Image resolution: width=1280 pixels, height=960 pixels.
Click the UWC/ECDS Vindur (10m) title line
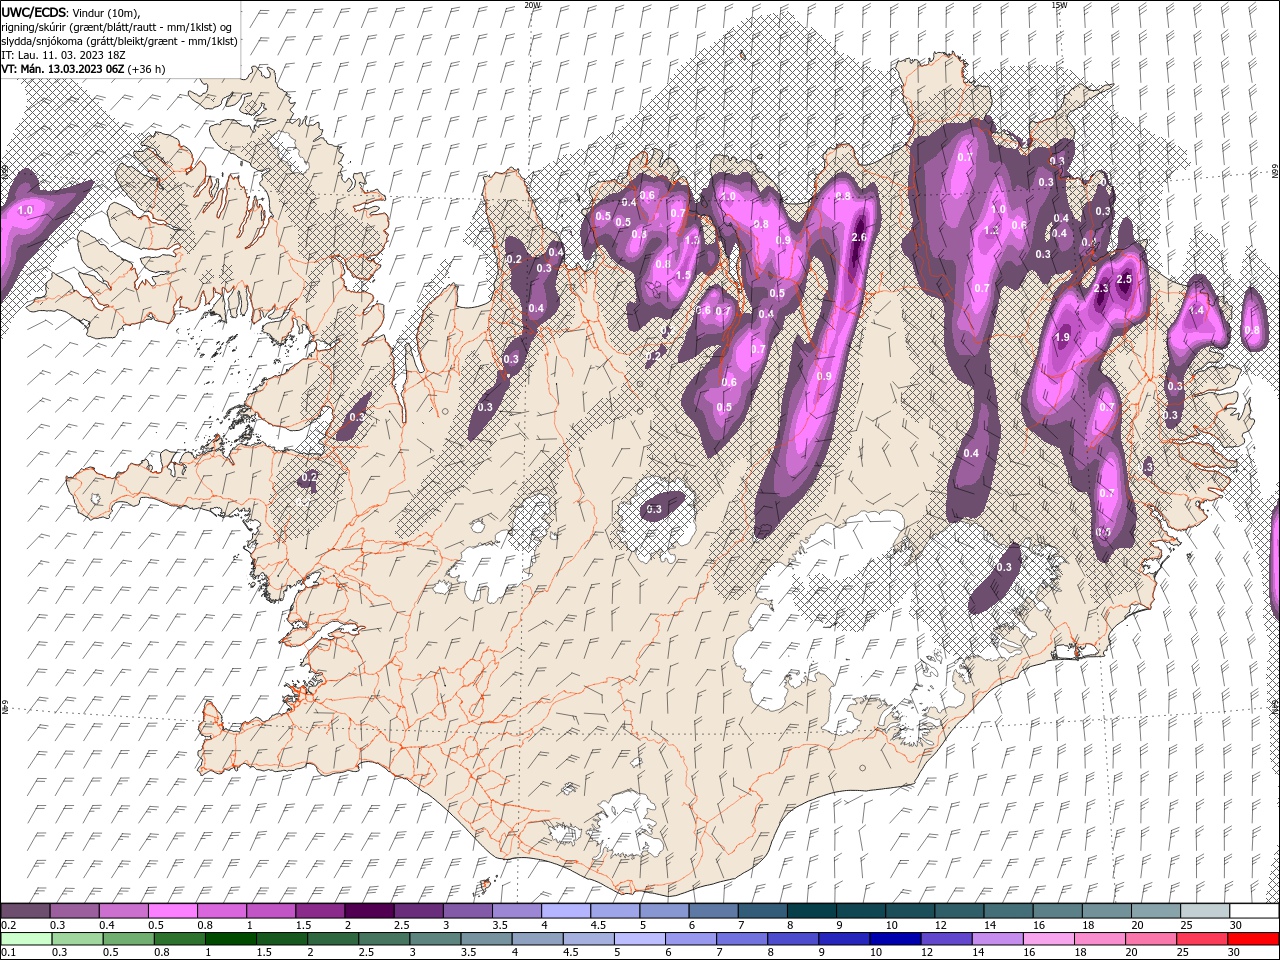point(70,12)
